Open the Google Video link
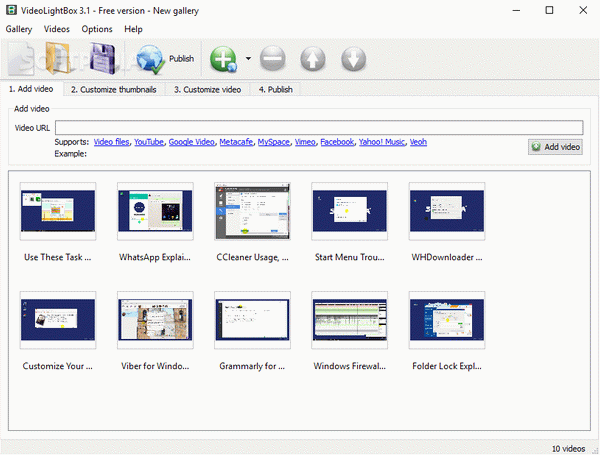Screen dimensions: 600x455 tap(192, 142)
